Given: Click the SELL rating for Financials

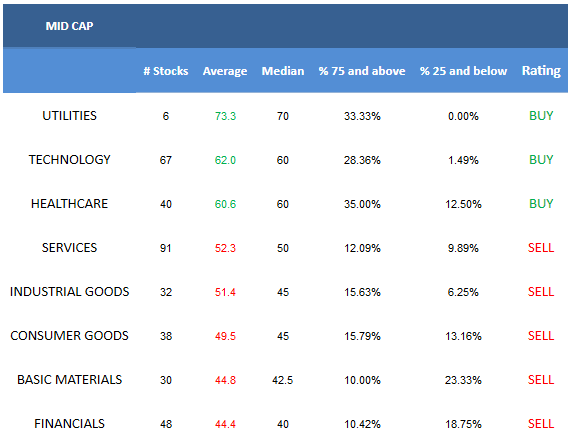Looking at the screenshot, I should point(541,424).
